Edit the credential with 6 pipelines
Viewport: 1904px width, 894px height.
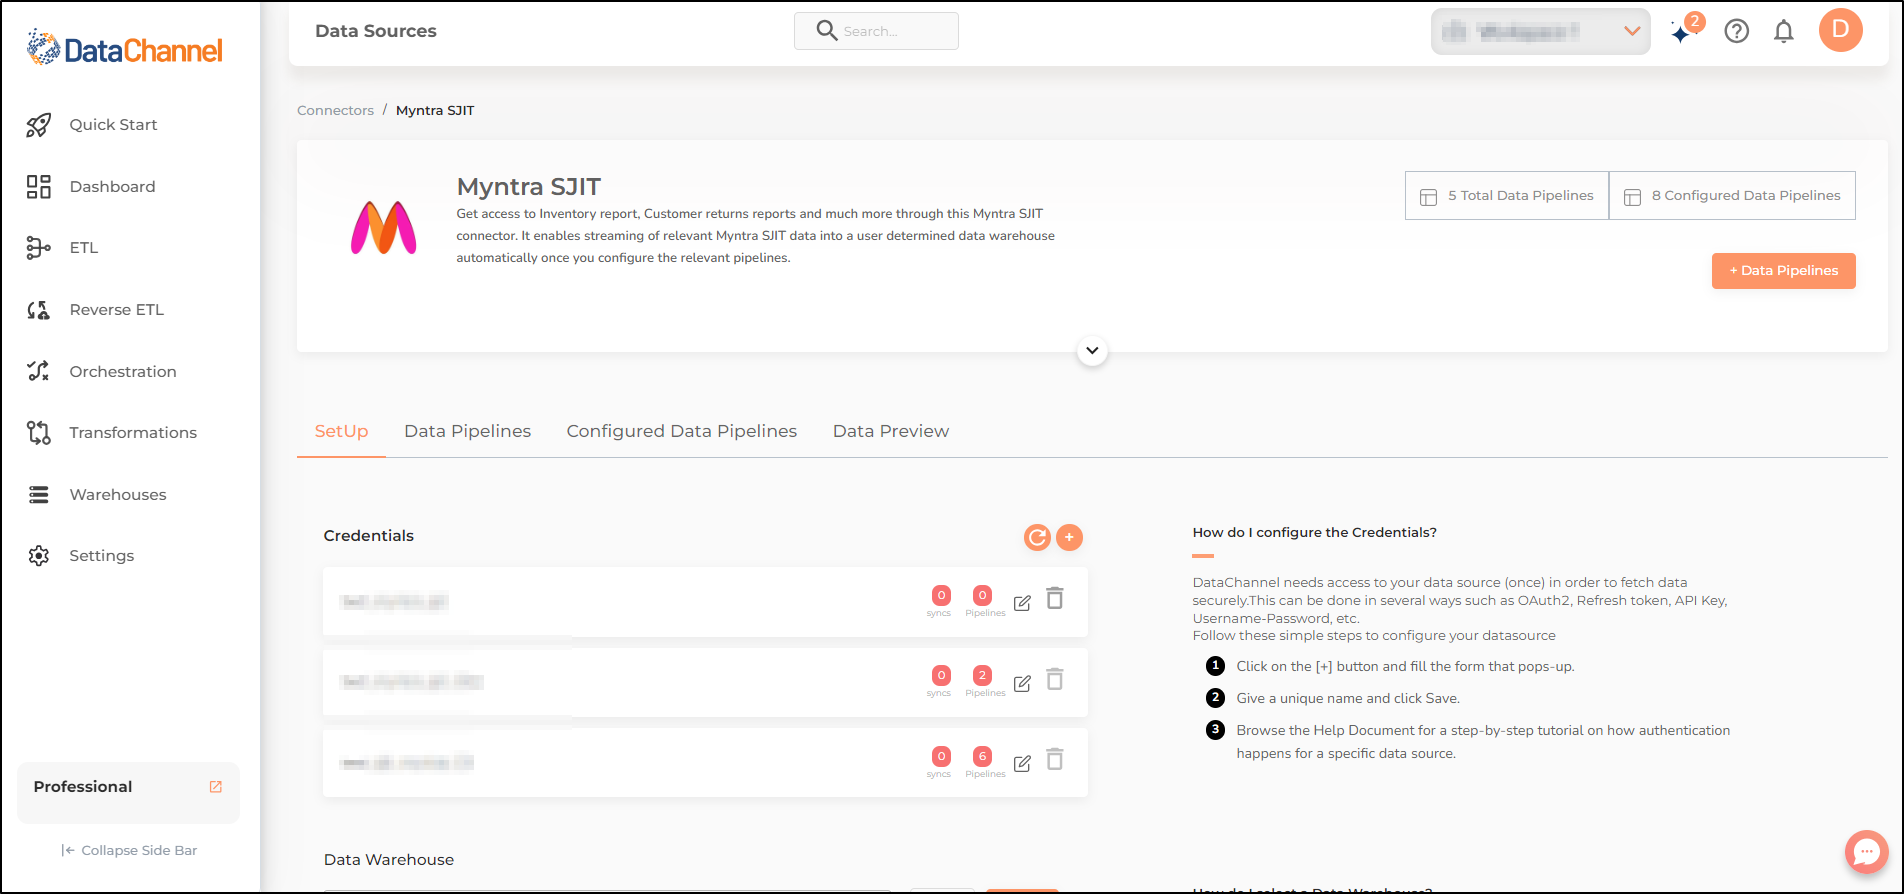point(1022,764)
